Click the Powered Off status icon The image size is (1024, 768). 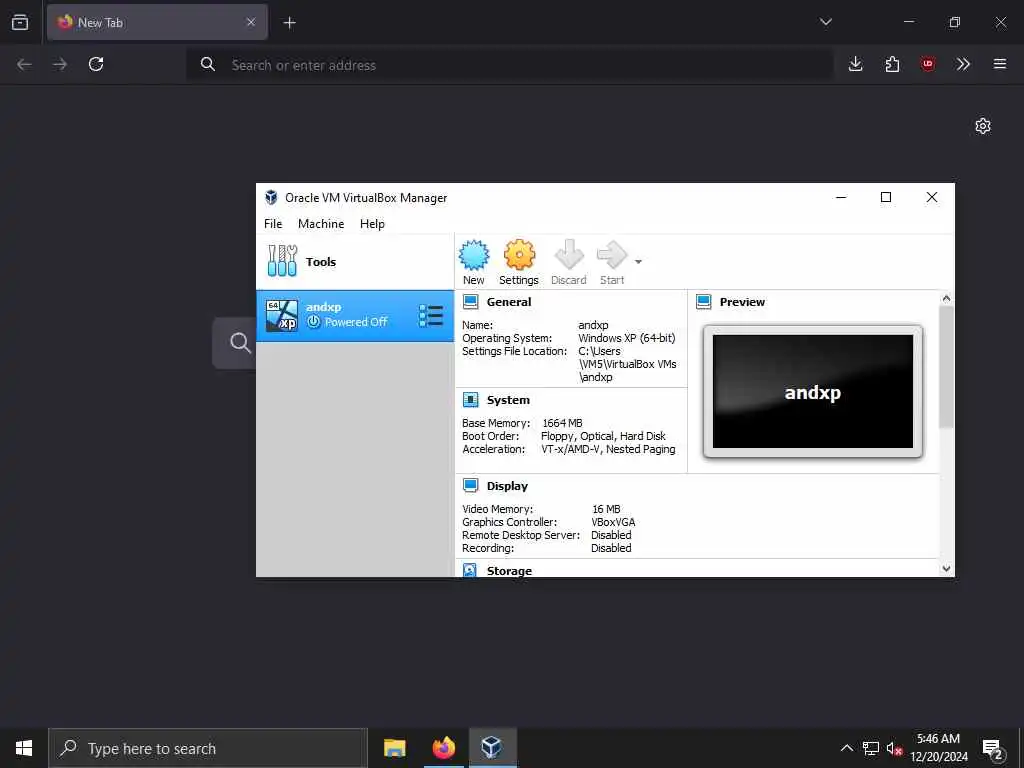coord(313,321)
